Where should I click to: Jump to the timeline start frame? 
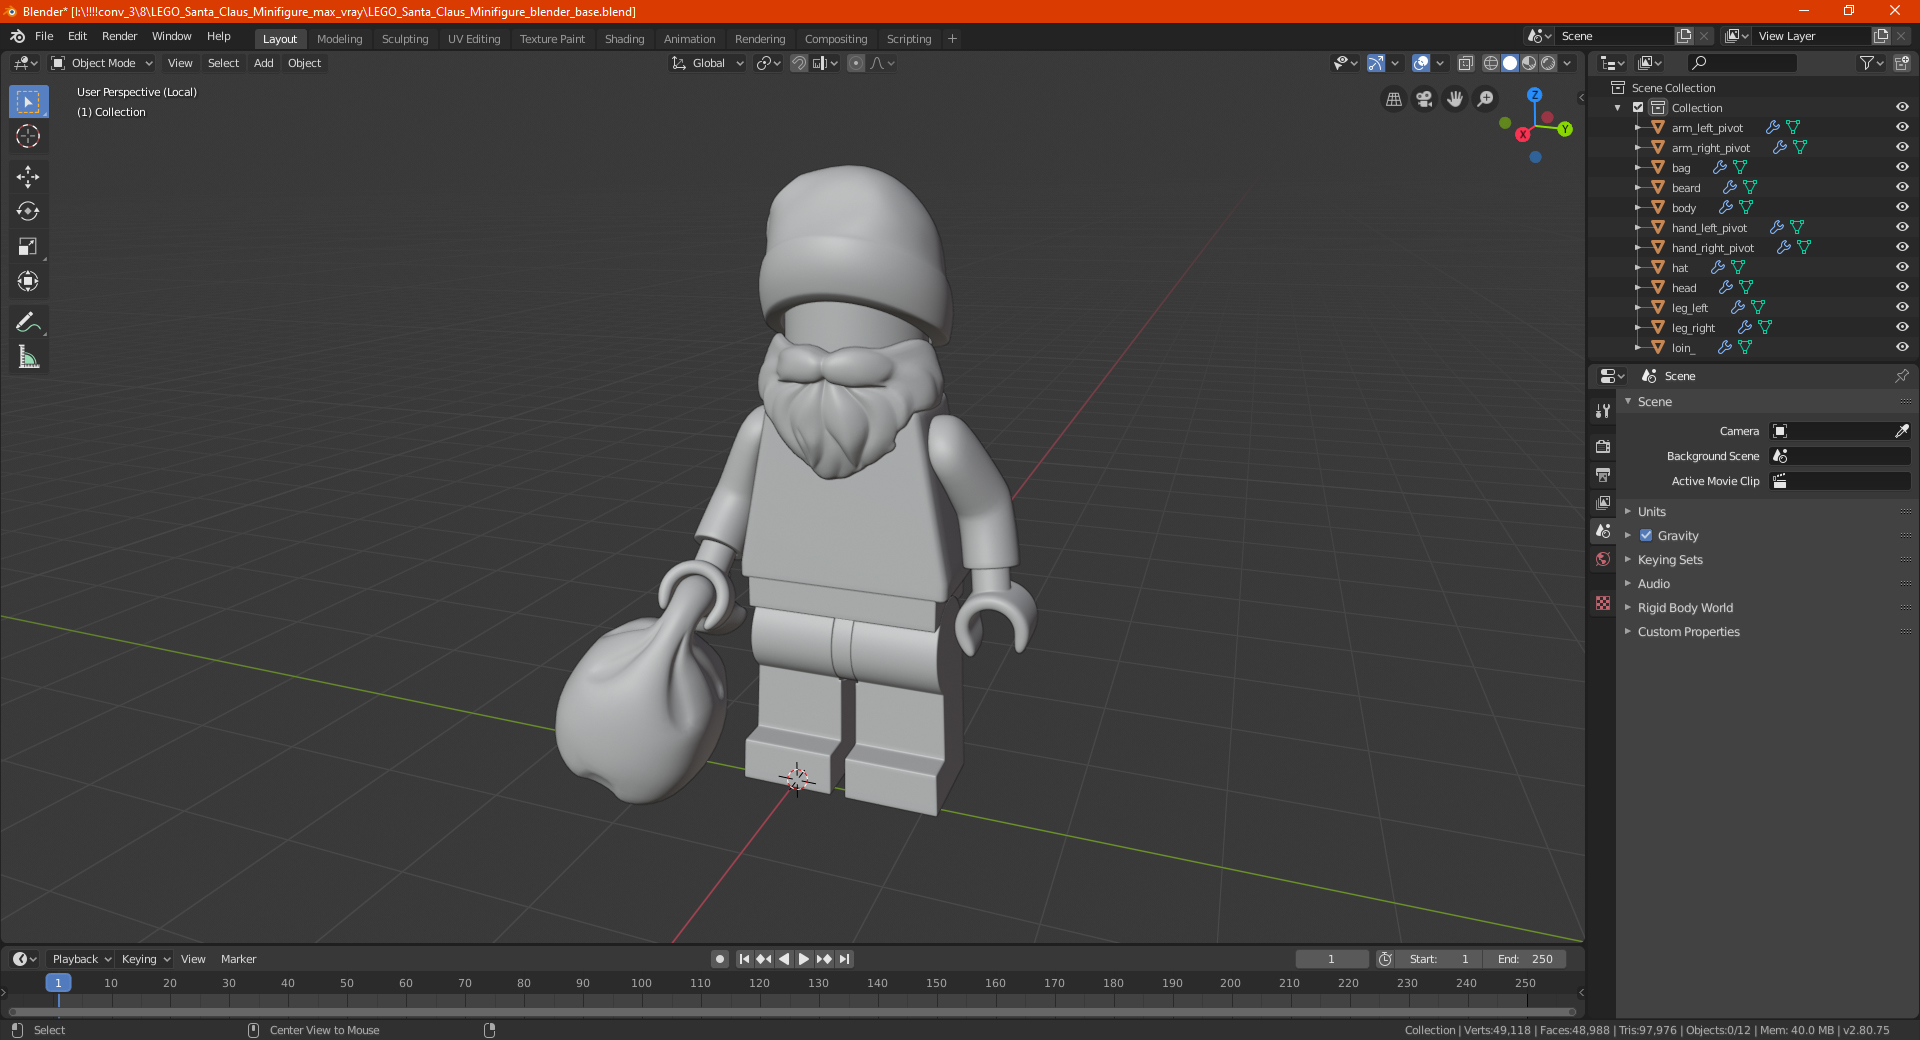click(x=744, y=959)
